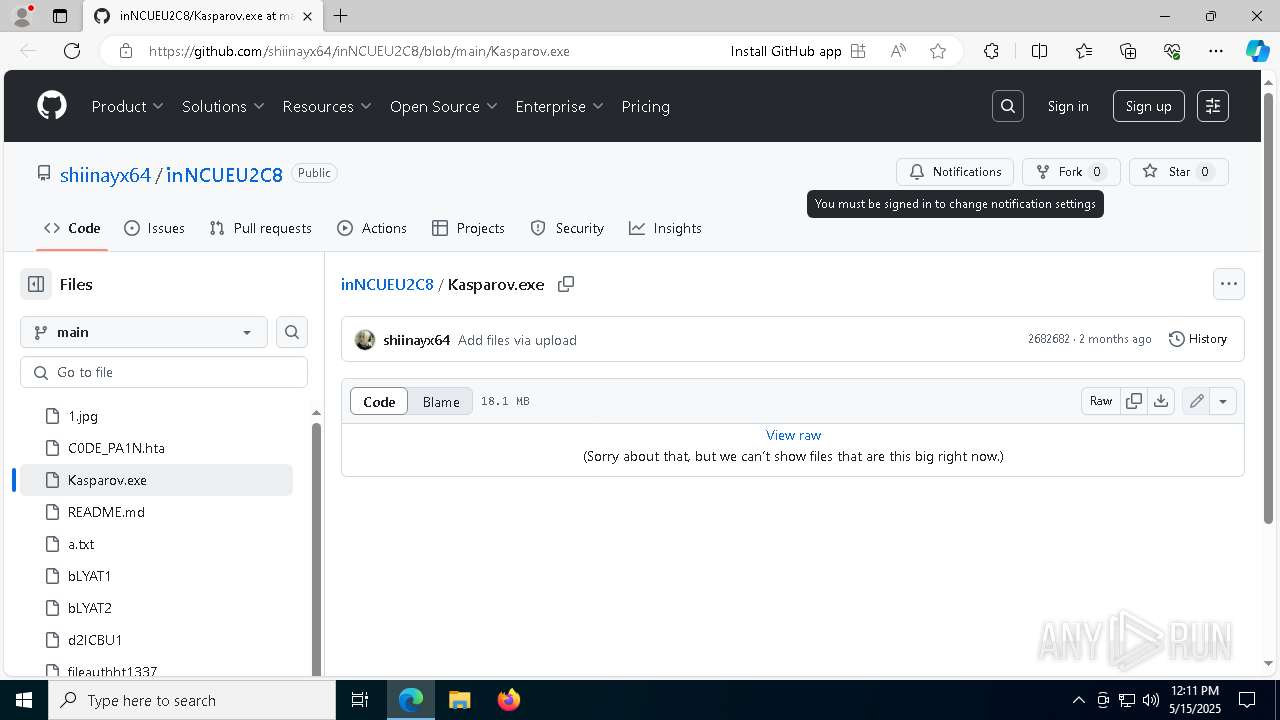Screen dimensions: 1280x720
Task: Open more file actions three-dot button
Action: coord(1229,284)
